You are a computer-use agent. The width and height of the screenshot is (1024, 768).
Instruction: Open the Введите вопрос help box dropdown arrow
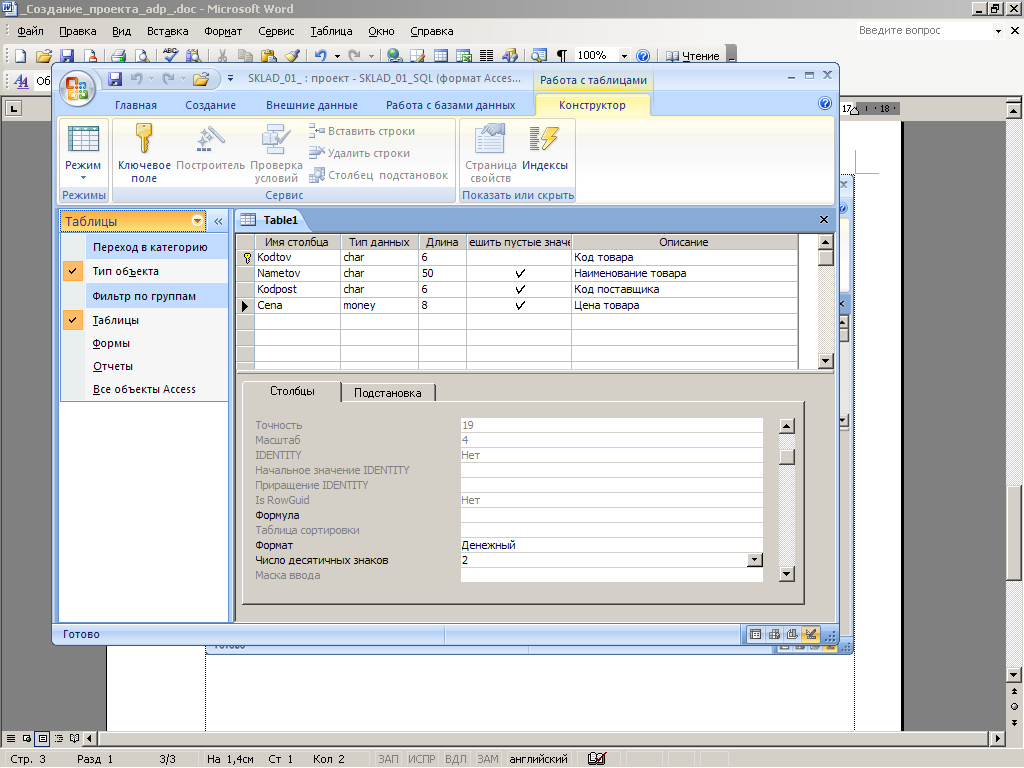pyautogui.click(x=998, y=31)
